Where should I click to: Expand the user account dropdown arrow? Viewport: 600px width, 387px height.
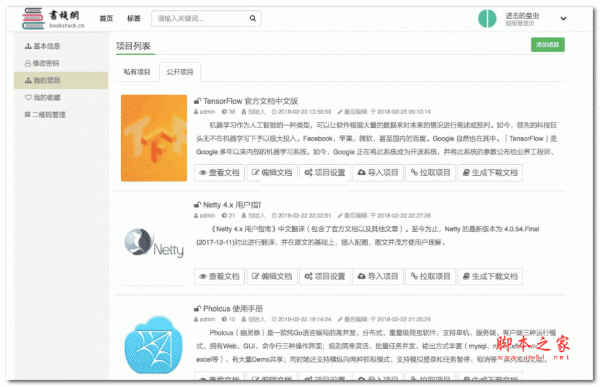pos(563,18)
